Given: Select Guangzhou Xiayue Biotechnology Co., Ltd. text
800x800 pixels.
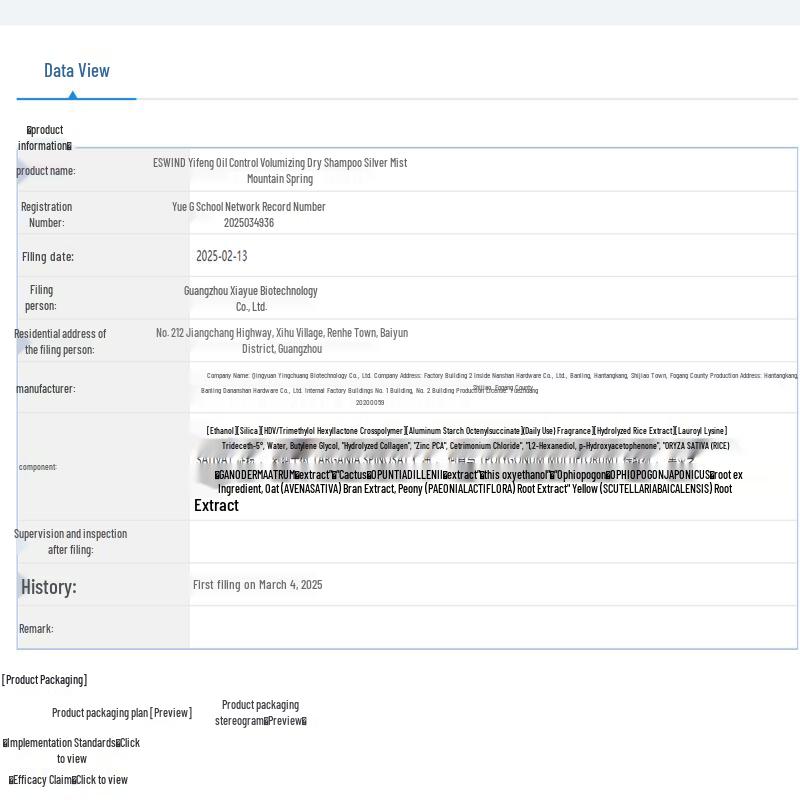Looking at the screenshot, I should point(251,298).
